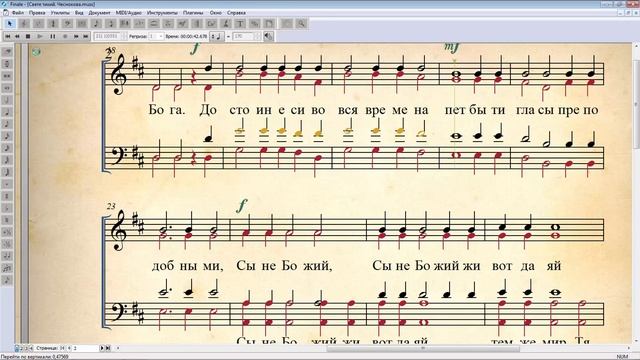Select the Time Signature tool
The image size is (640, 360).
(x=53, y=24)
